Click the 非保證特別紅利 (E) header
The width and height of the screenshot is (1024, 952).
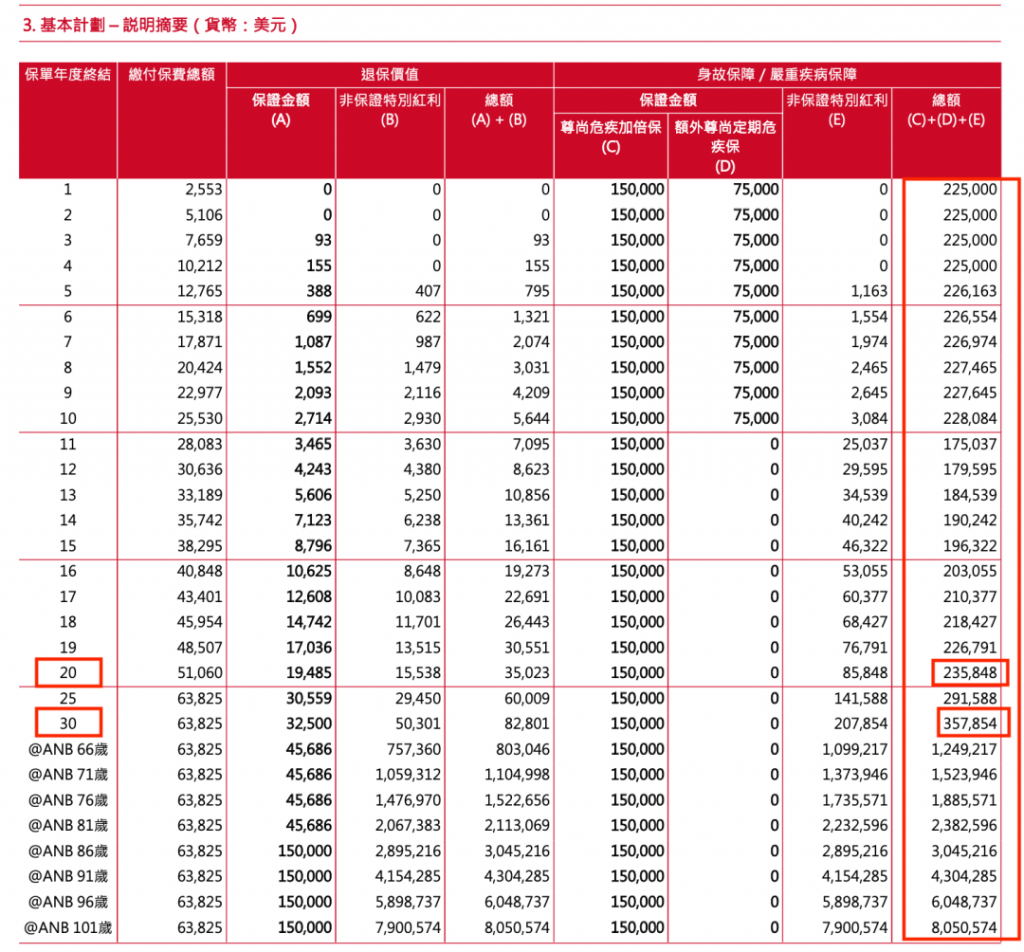[837, 109]
